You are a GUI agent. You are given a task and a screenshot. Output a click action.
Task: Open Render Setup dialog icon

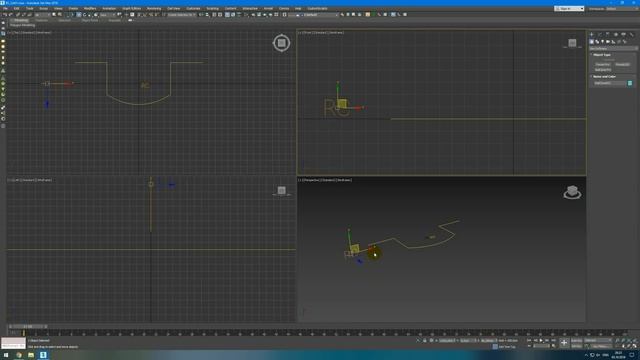pos(253,14)
